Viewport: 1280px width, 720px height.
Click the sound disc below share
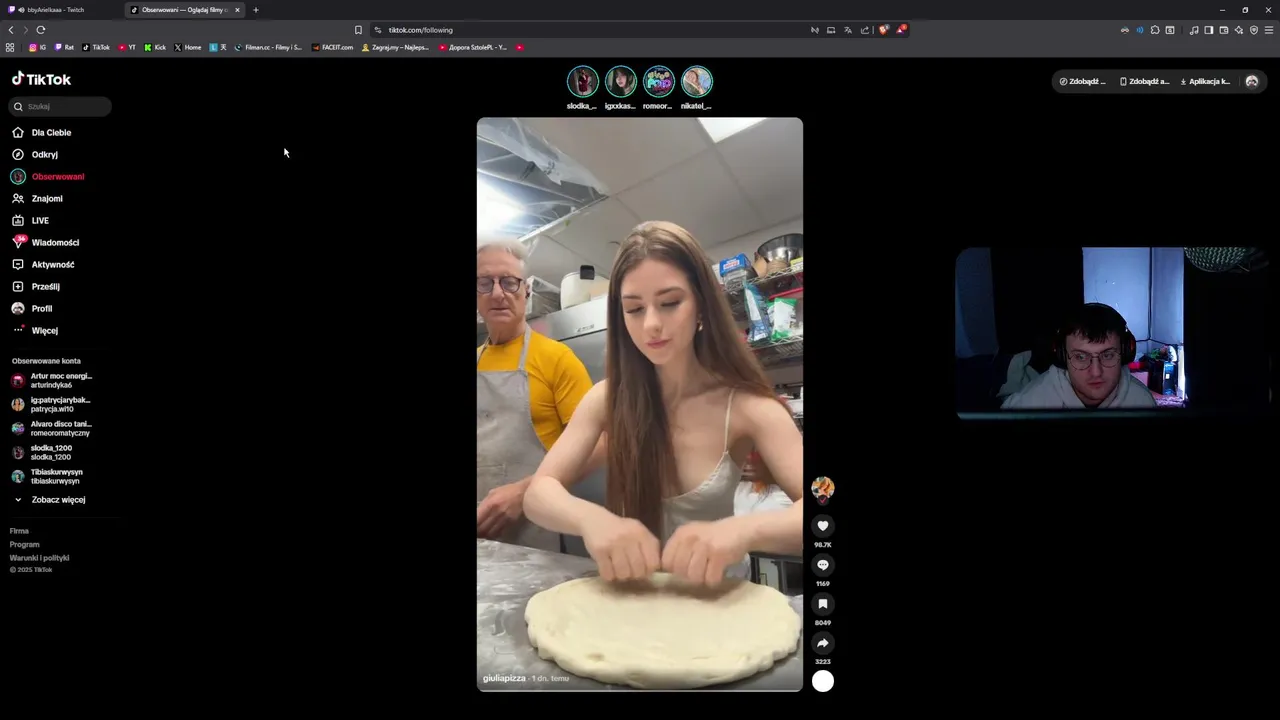tap(823, 681)
